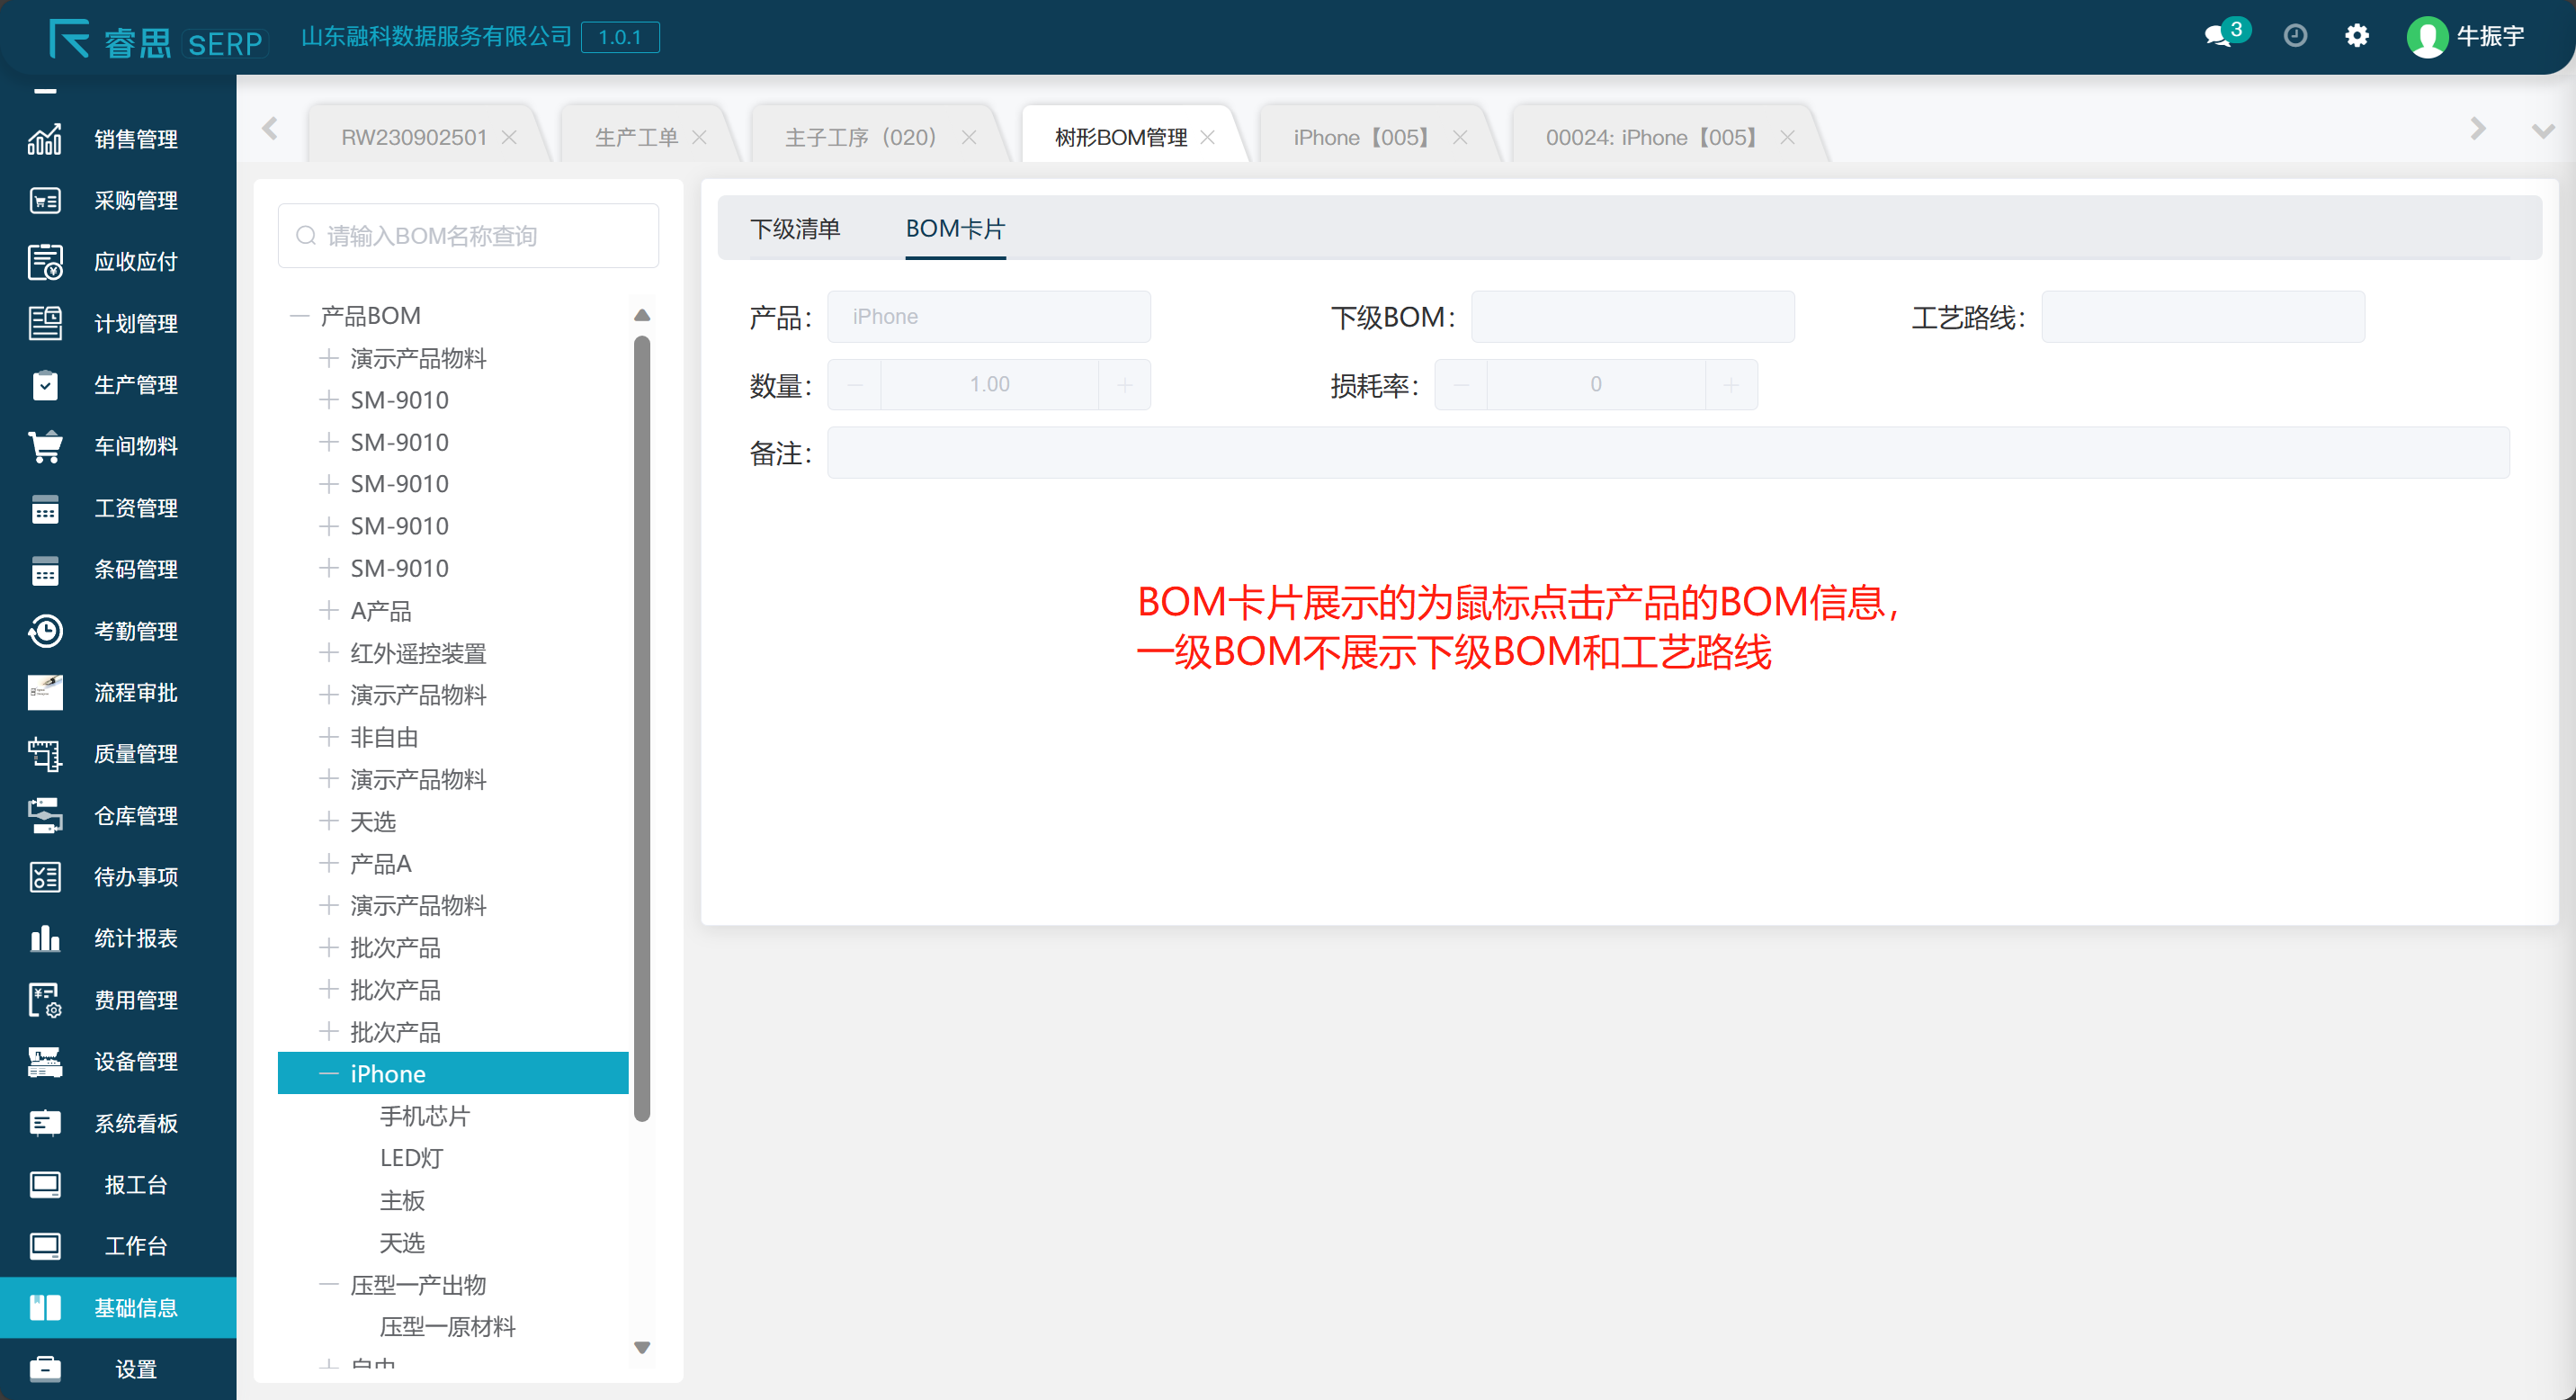Click the BOM name search field

coord(468,236)
